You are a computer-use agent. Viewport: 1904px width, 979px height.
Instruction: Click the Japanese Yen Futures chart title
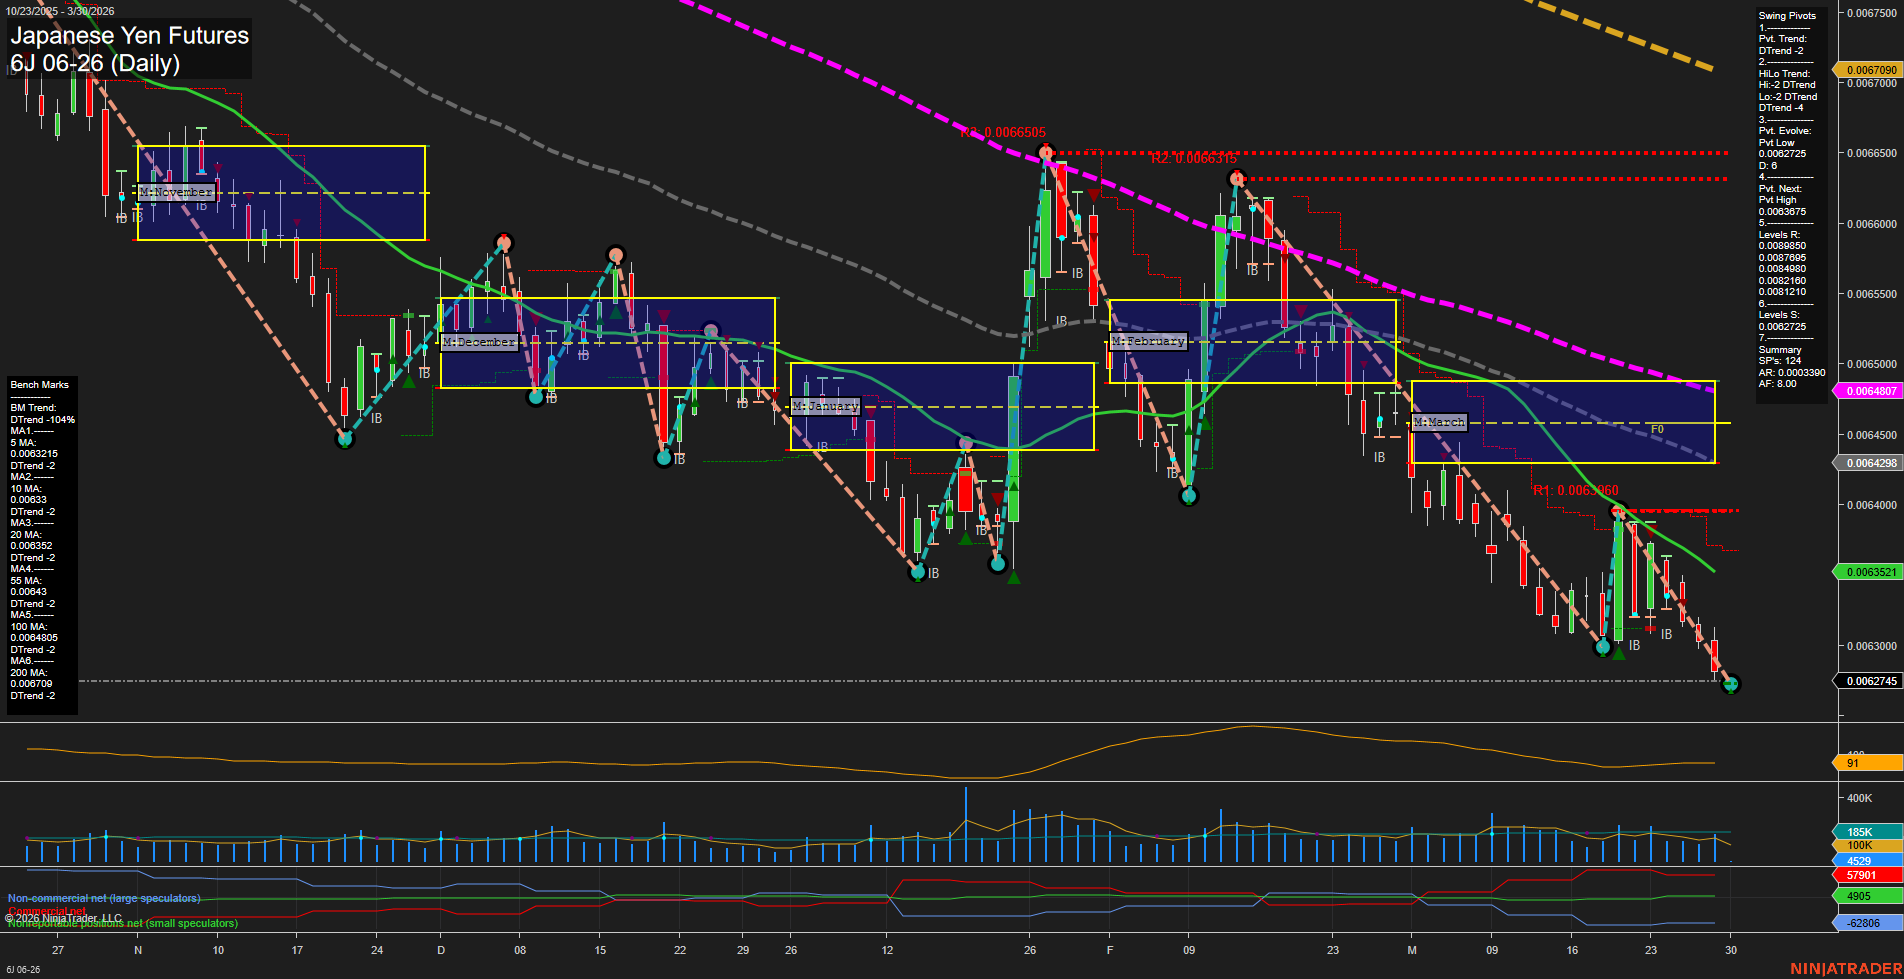tap(128, 35)
